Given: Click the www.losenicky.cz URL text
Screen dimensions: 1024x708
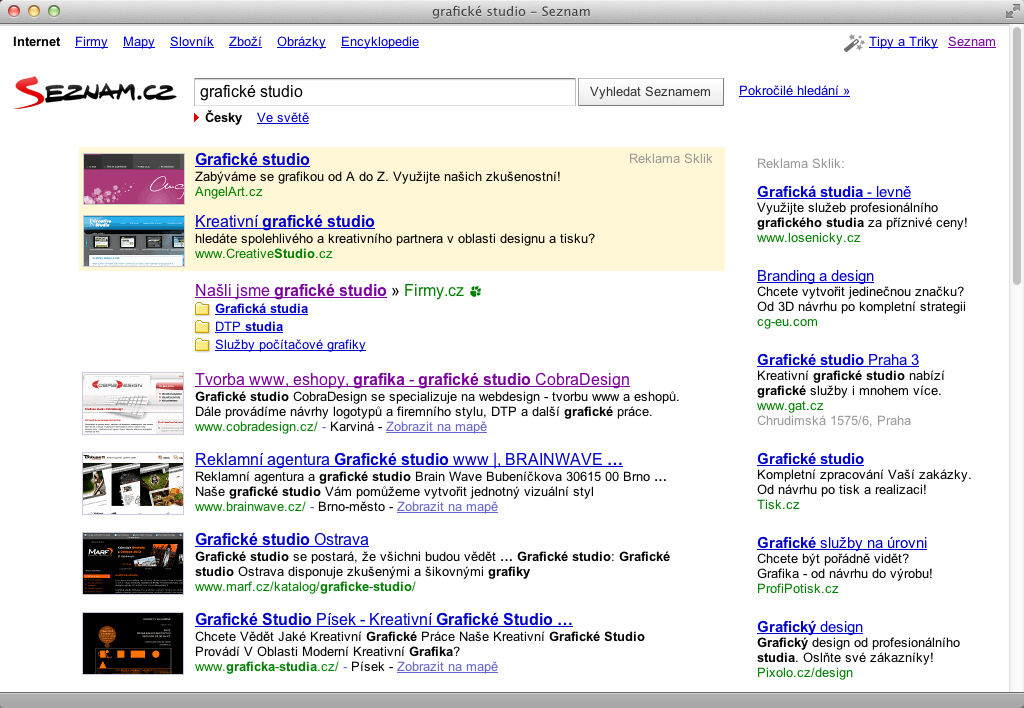Looking at the screenshot, I should click(x=808, y=238).
